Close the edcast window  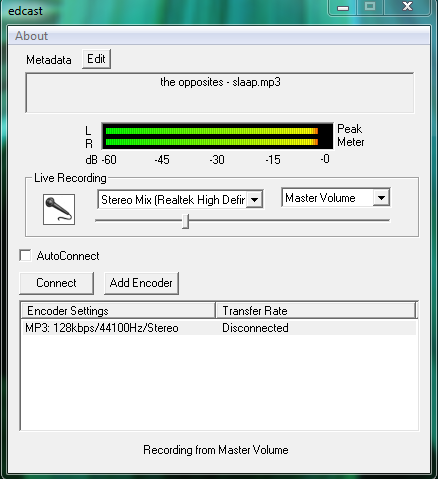[407, 7]
